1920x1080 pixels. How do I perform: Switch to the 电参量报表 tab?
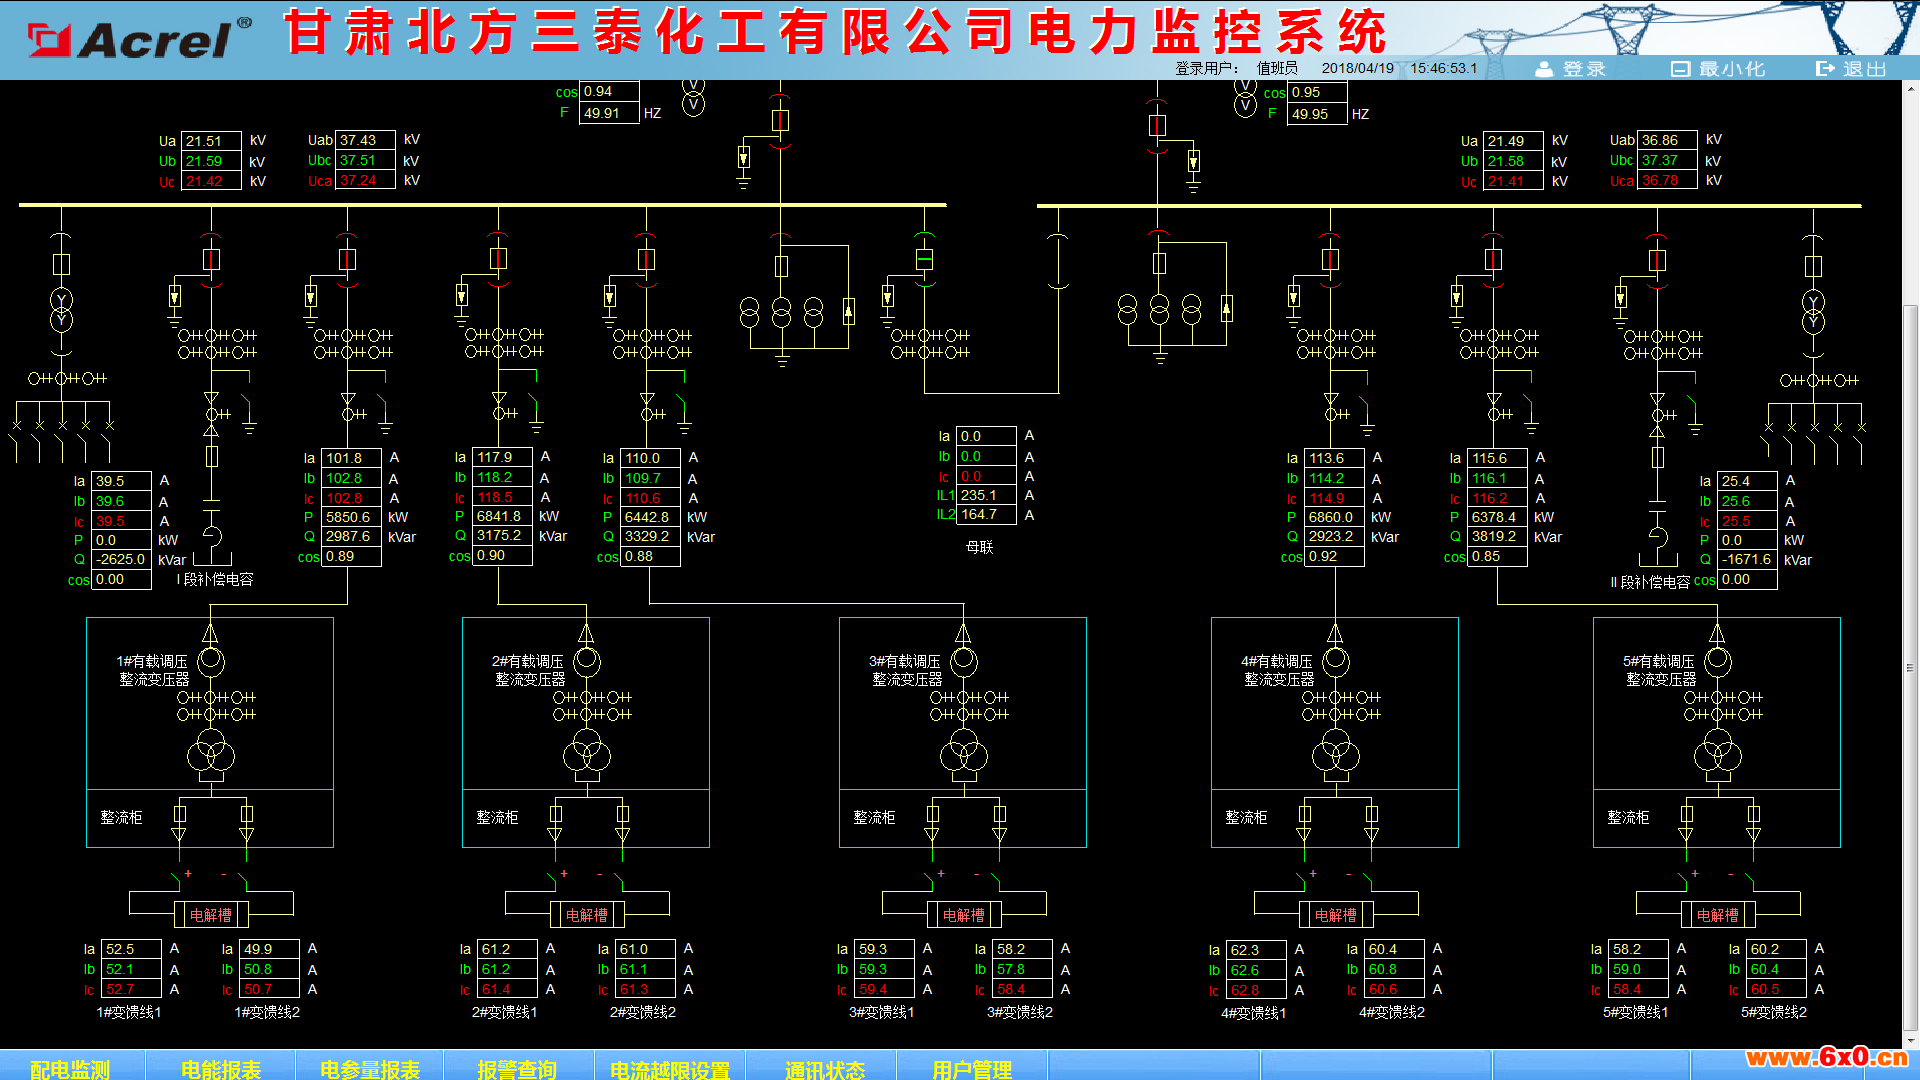370,1069
